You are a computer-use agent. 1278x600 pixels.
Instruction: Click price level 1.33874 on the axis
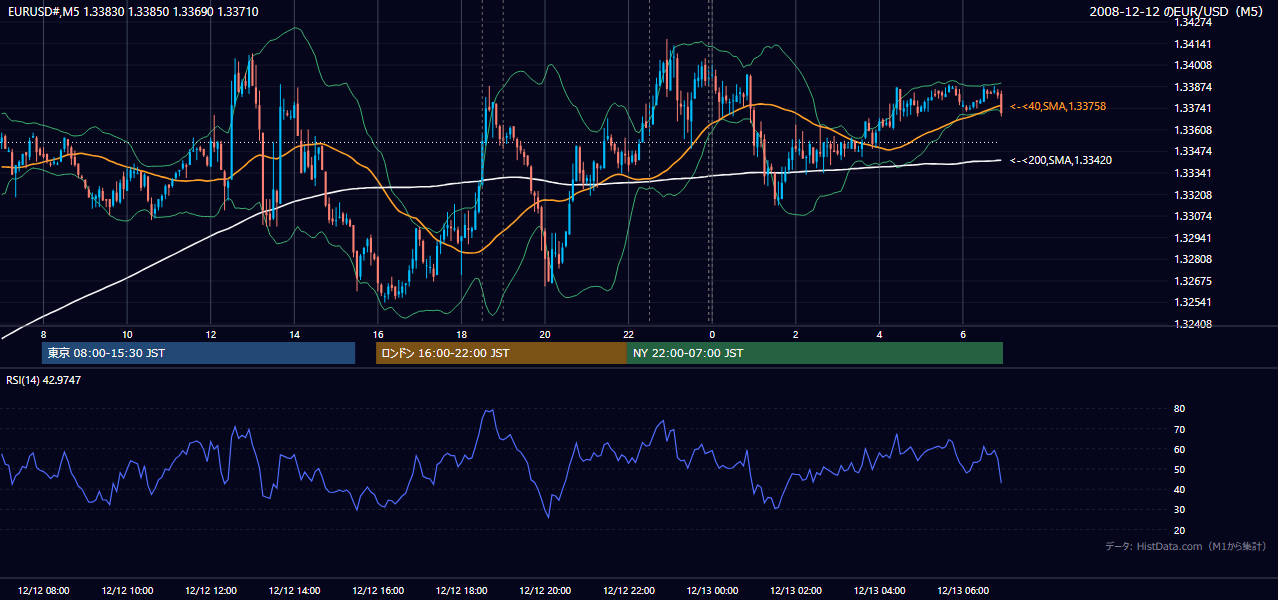(x=1194, y=87)
